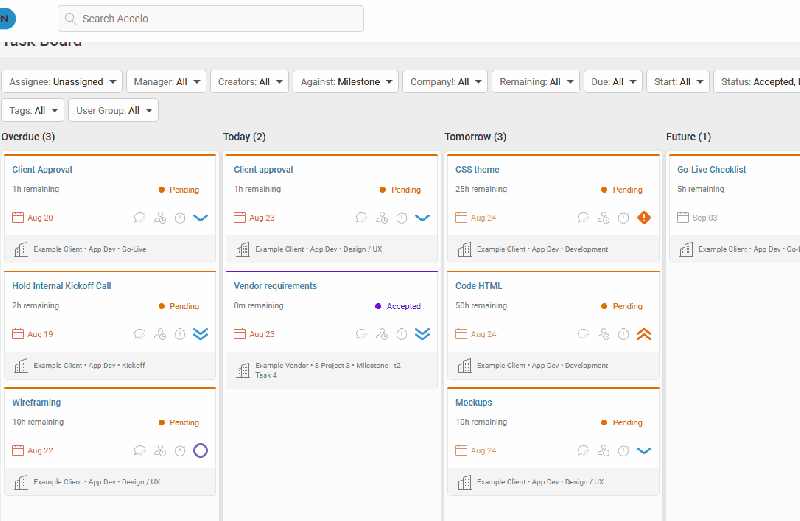Click assignee icon on Wireframing card
This screenshot has width=800, height=521.
click(x=160, y=451)
